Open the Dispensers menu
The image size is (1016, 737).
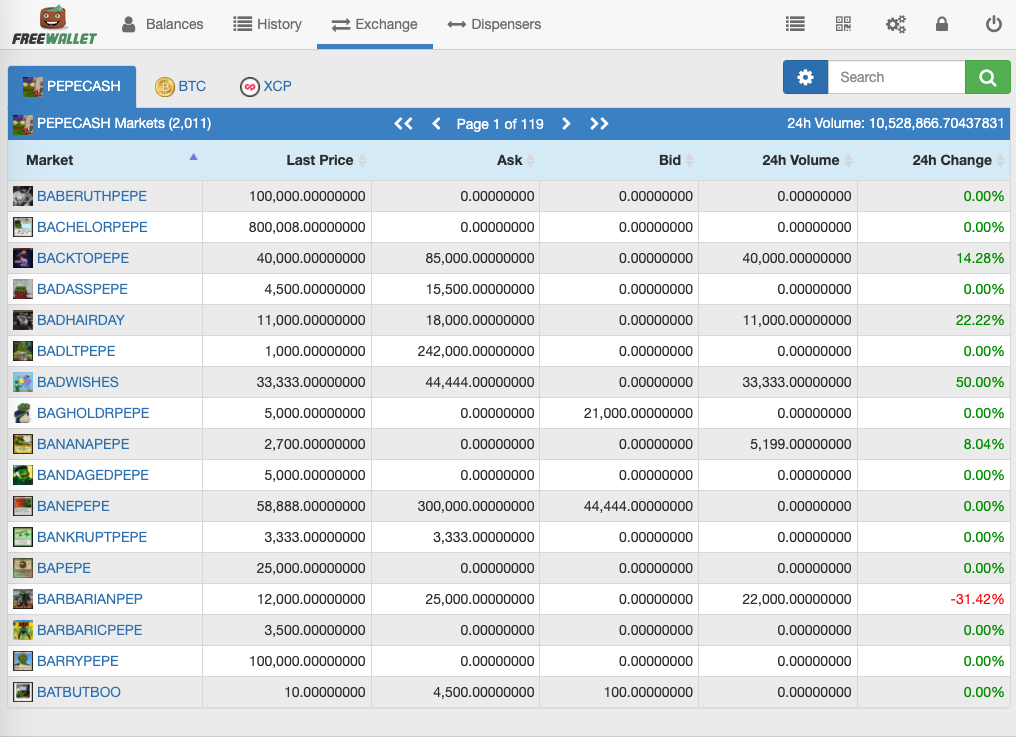[x=494, y=24]
